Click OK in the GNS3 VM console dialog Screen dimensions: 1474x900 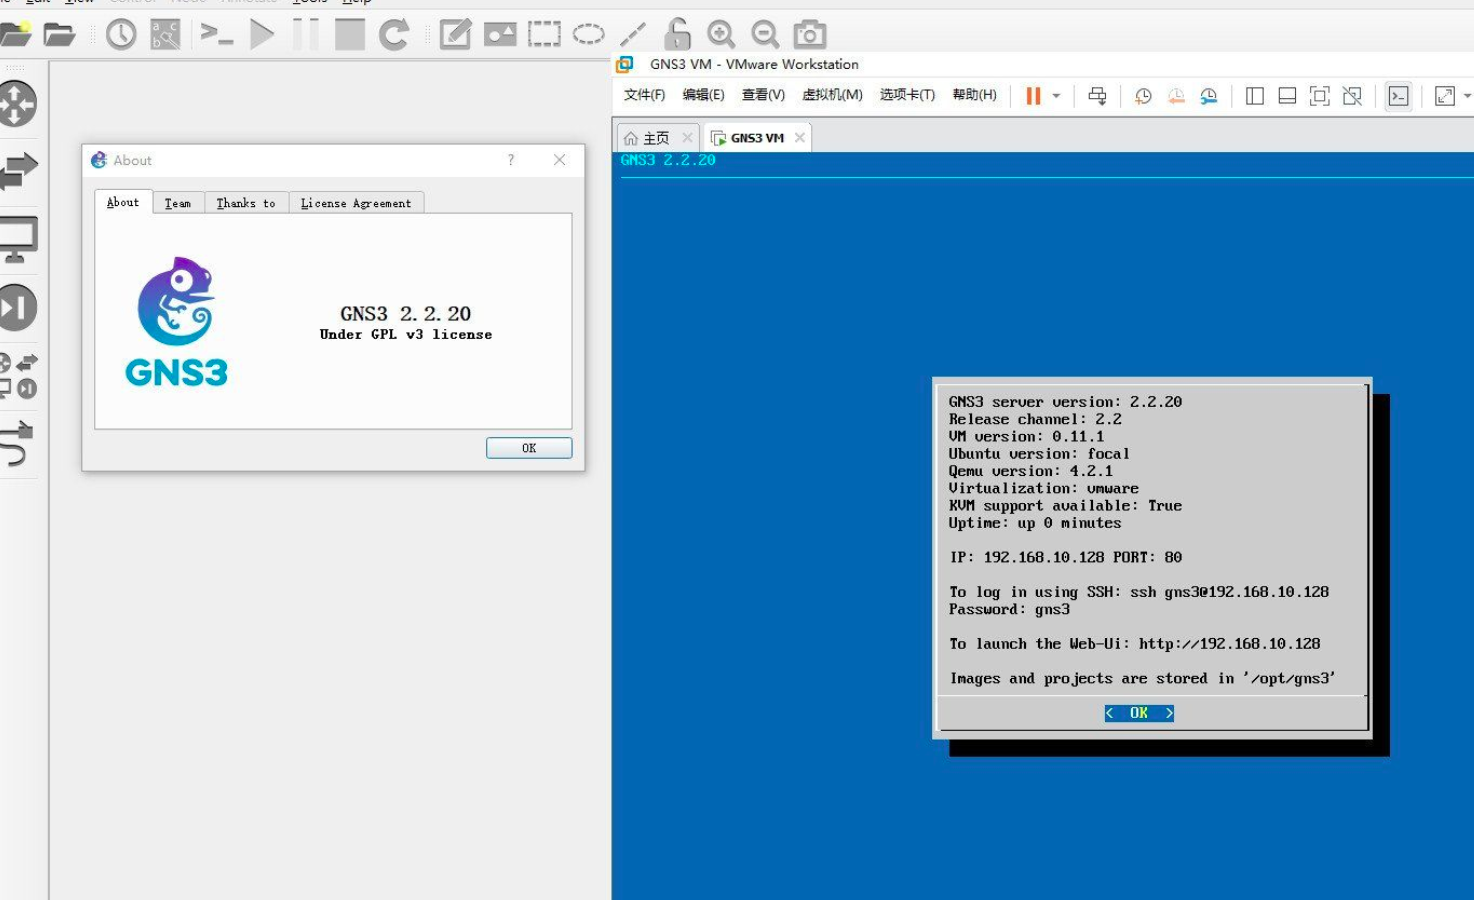point(1139,713)
